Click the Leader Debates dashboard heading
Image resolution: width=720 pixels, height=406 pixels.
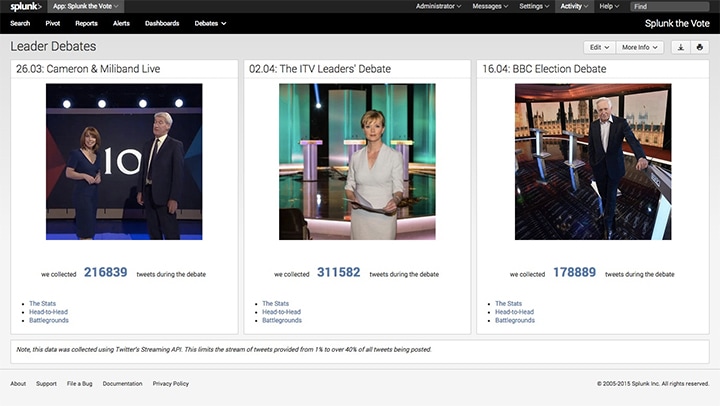coord(53,46)
